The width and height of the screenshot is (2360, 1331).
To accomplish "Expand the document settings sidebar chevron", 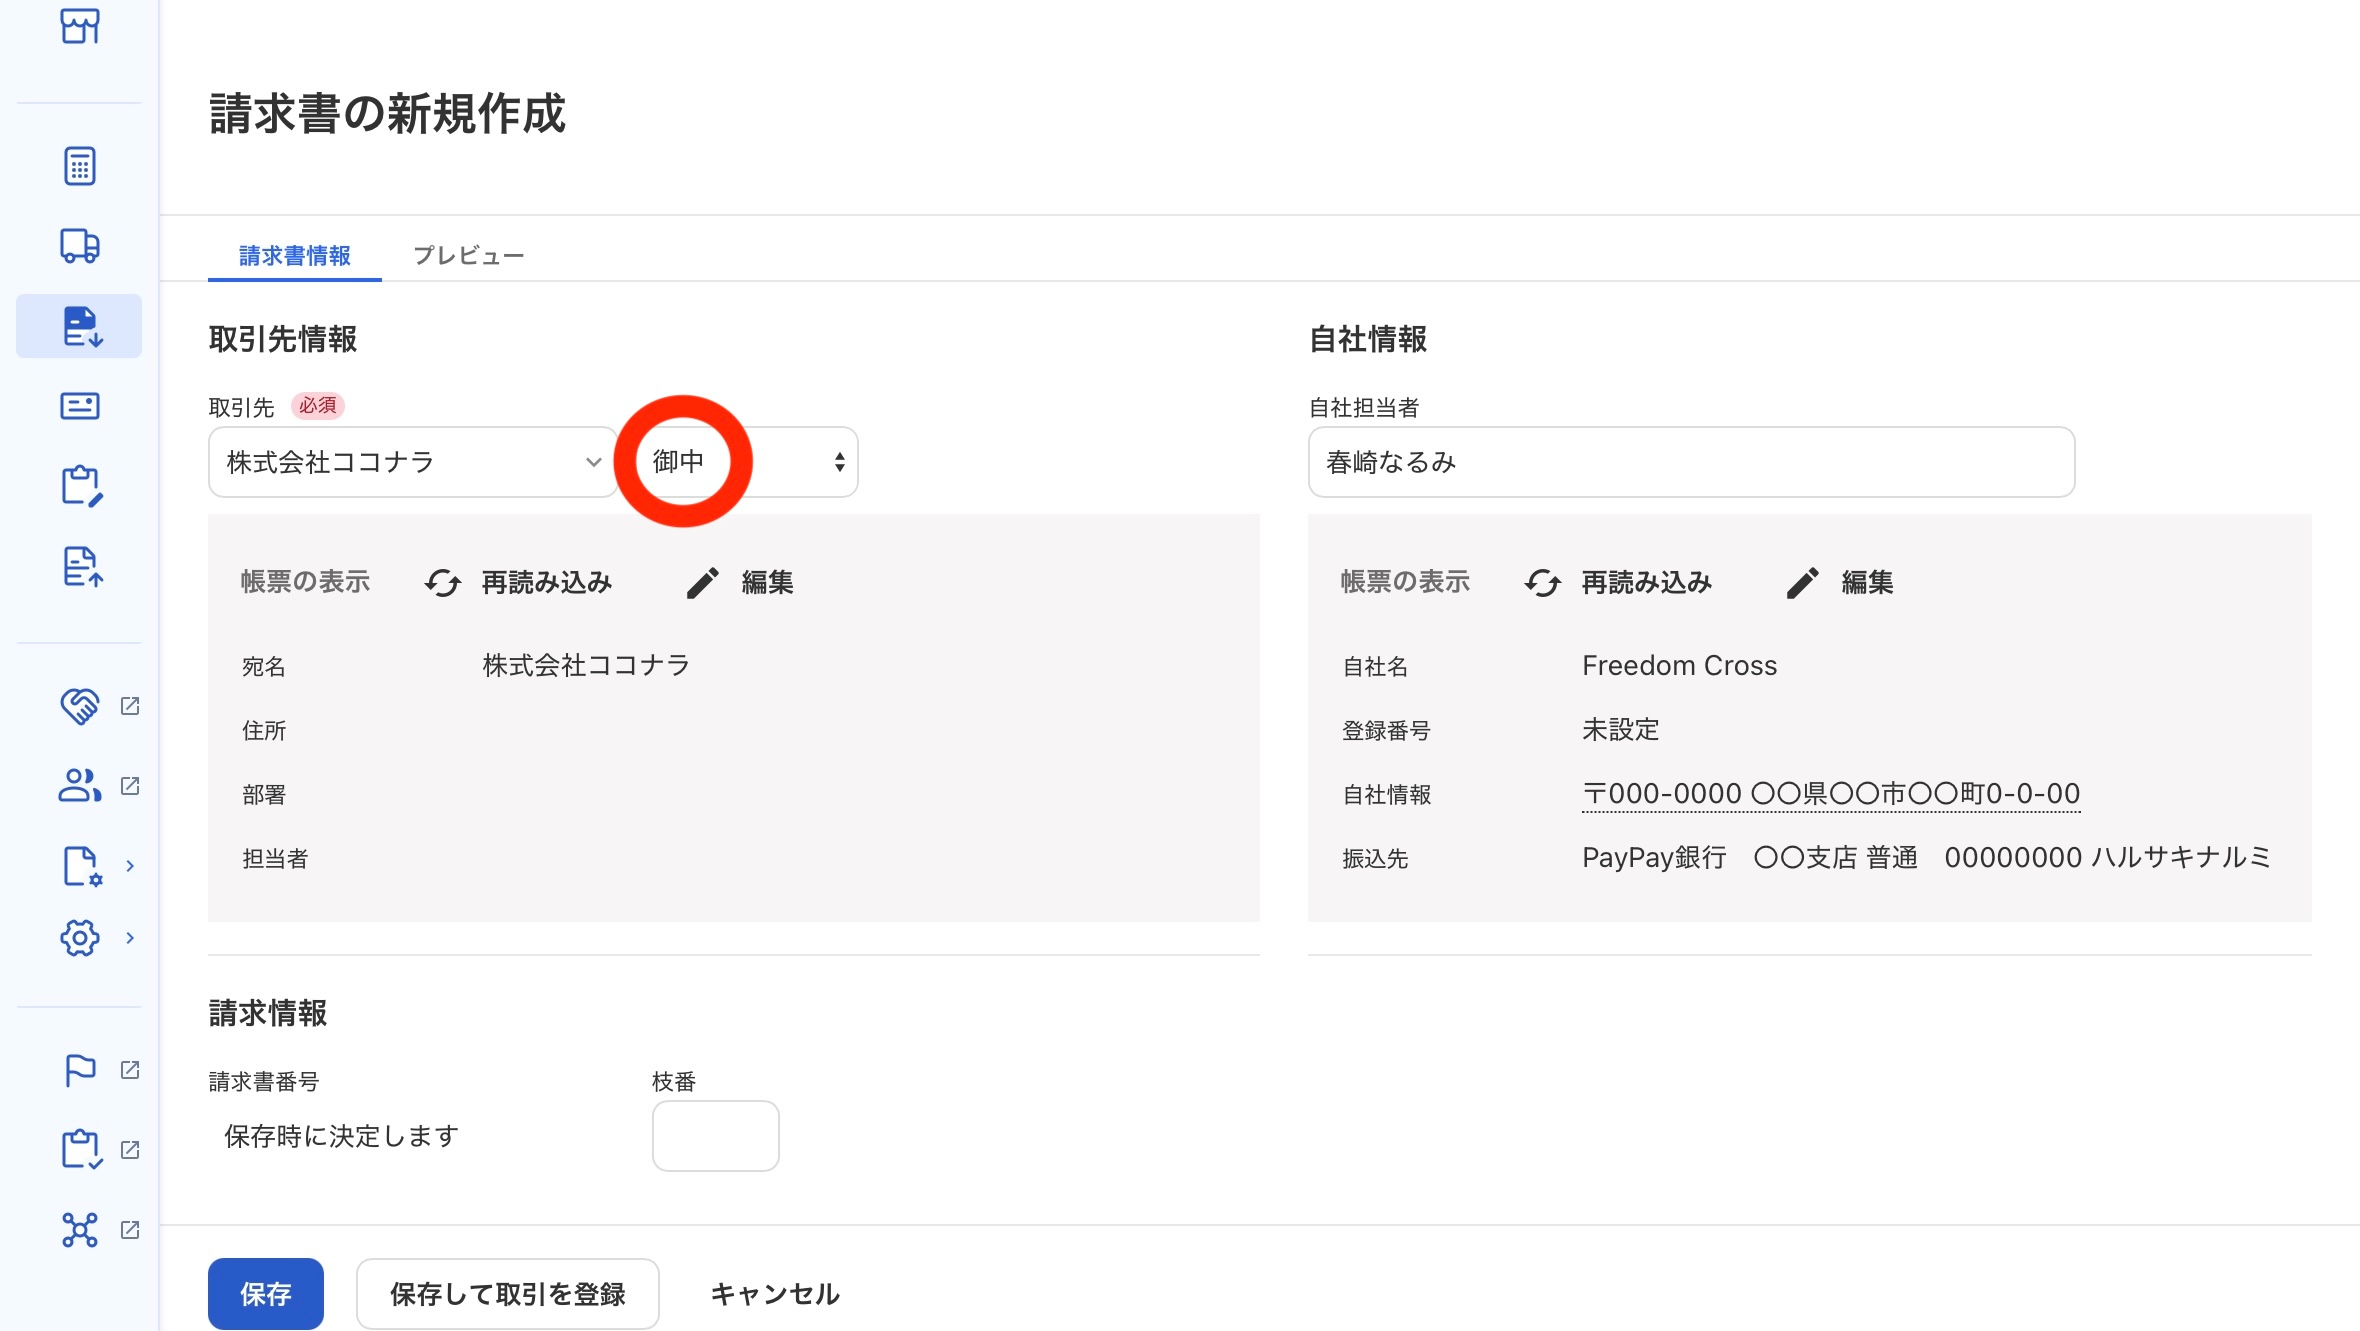I will point(130,866).
